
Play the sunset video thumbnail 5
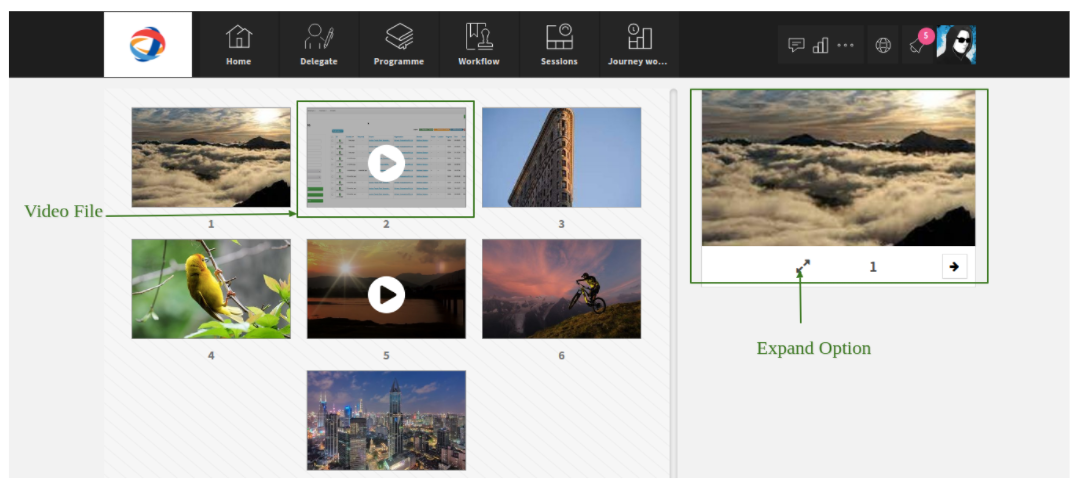click(386, 295)
